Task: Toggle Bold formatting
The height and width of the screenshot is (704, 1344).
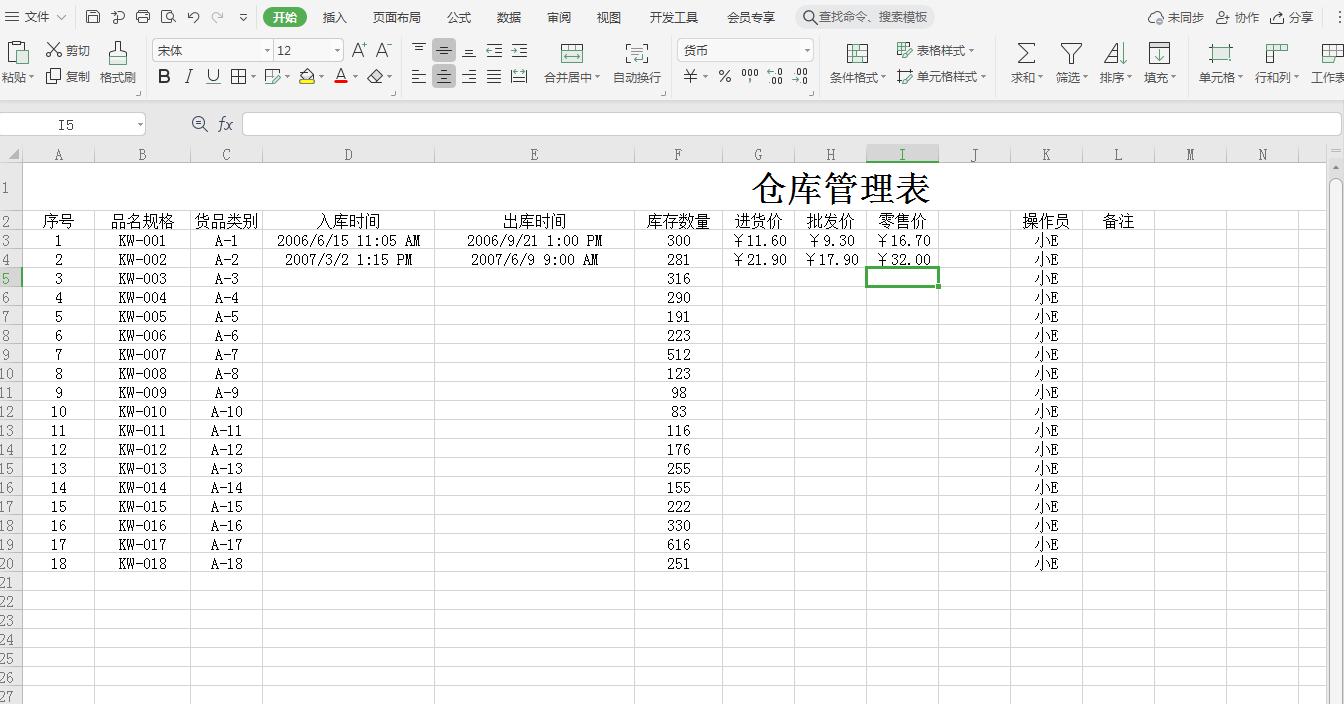Action: [x=163, y=76]
